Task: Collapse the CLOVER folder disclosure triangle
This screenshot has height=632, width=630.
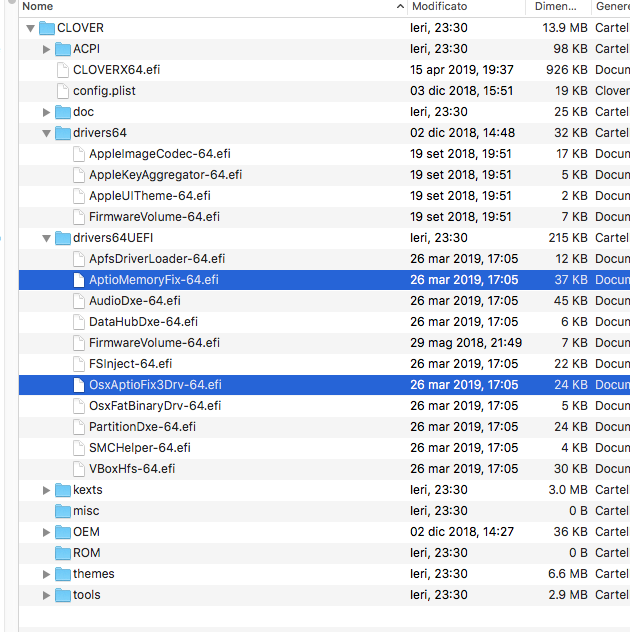Action: (31, 28)
